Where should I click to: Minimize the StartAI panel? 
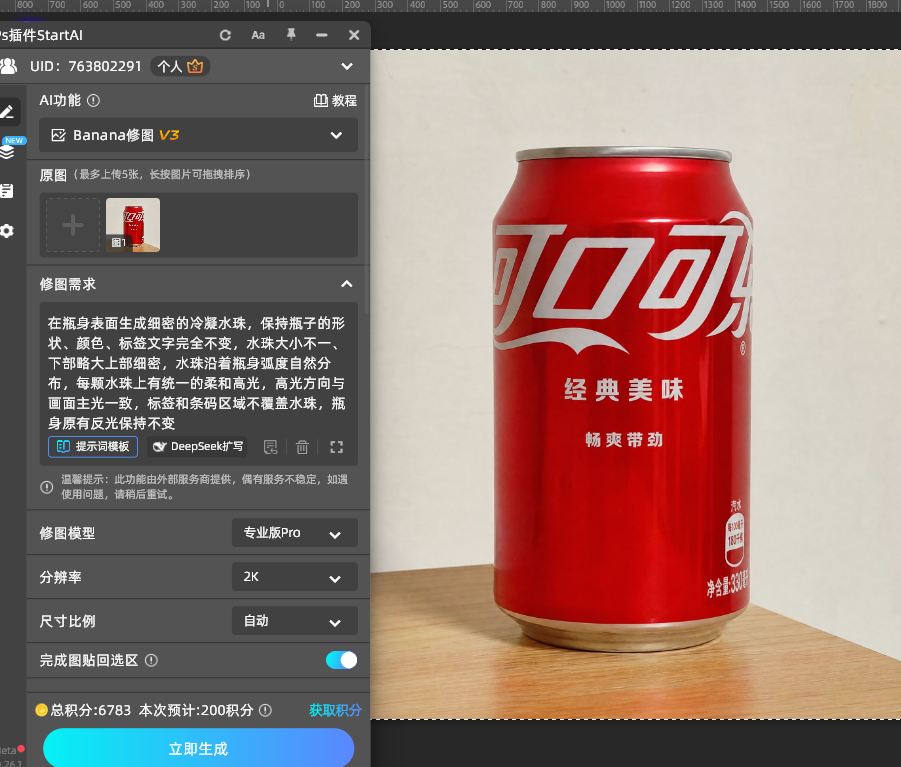[322, 35]
